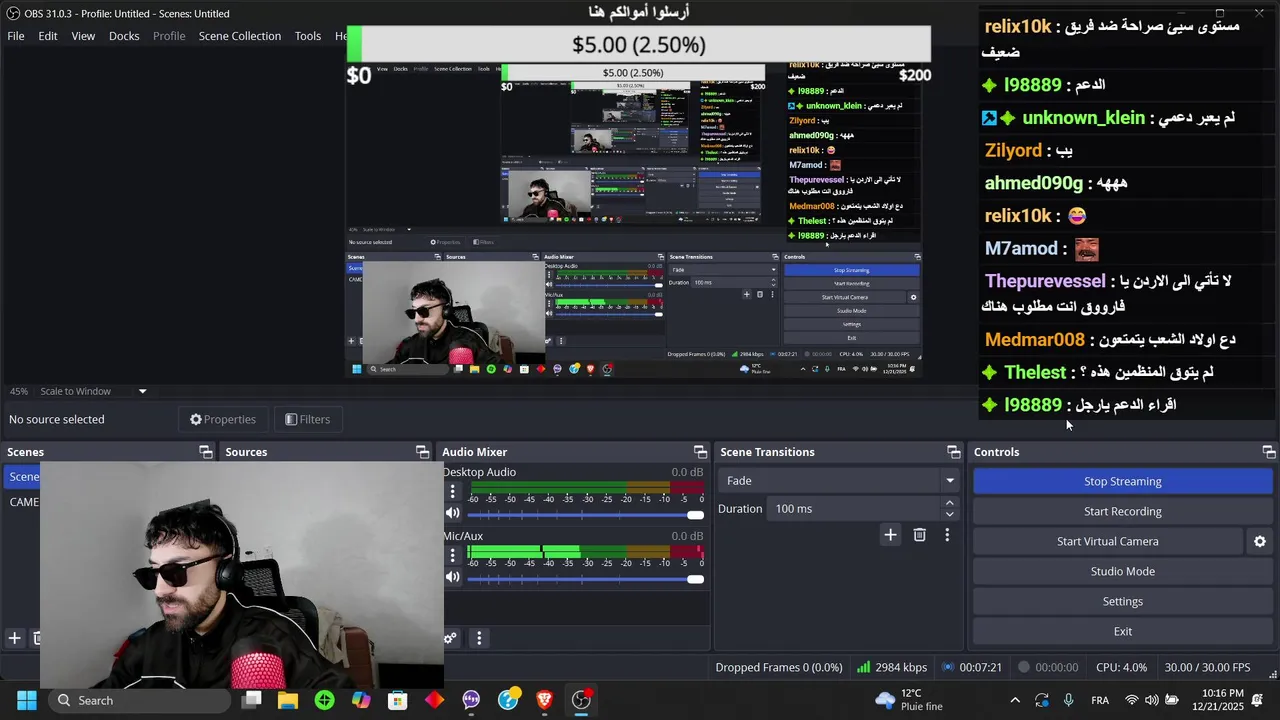Viewport: 1280px width, 720px height.
Task: Open the Edit menu
Action: coord(48,36)
